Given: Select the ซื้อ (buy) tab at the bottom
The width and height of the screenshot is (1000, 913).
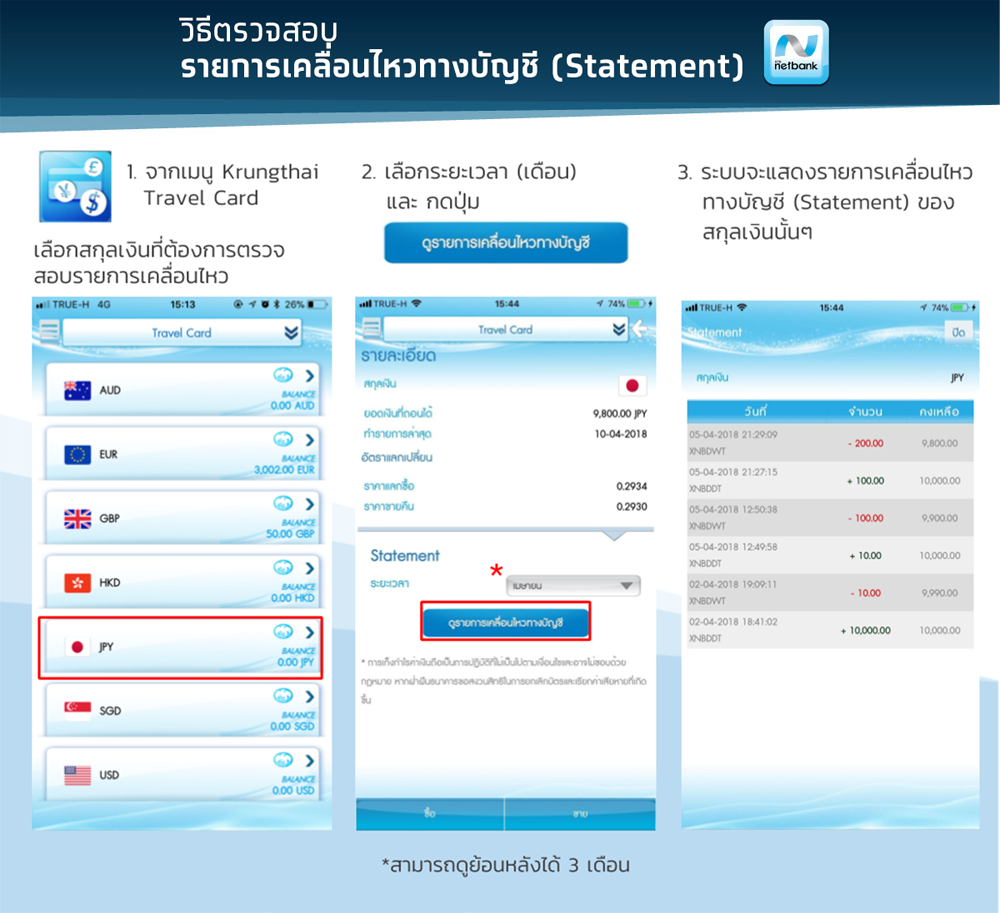Looking at the screenshot, I should click(430, 814).
